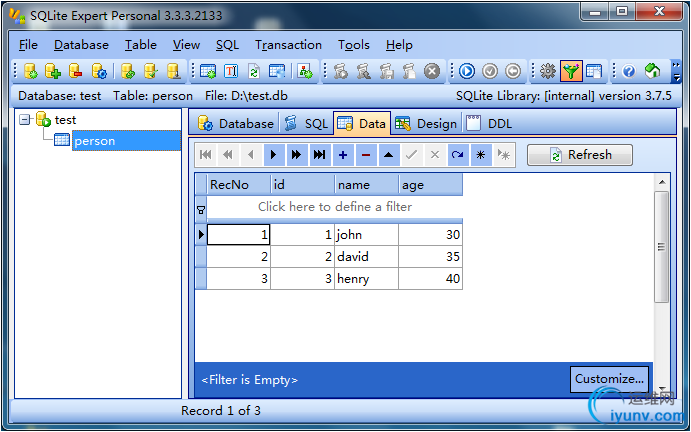The image size is (691, 432).
Task: Switch to the SQL tab
Action: [306, 123]
